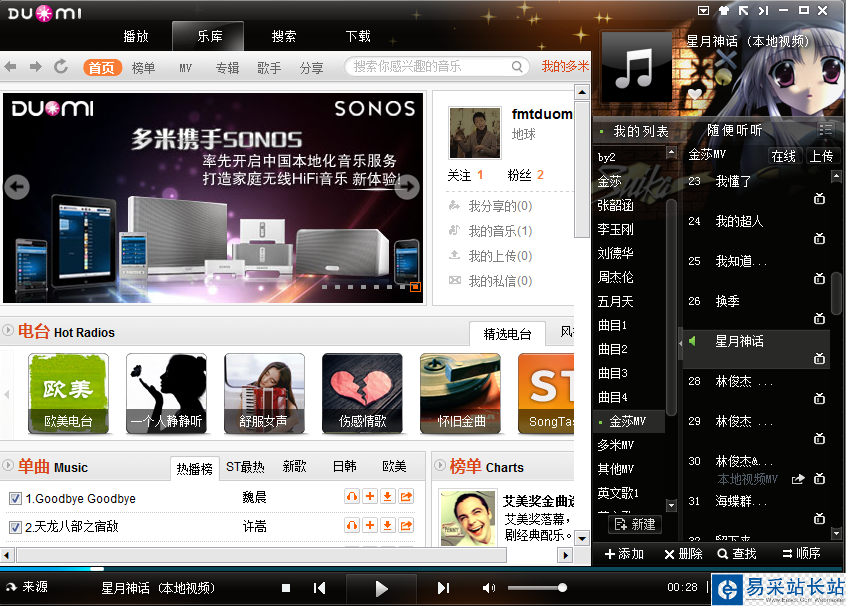Click the 上传 upload button
This screenshot has height=606, width=846.
pos(822,156)
